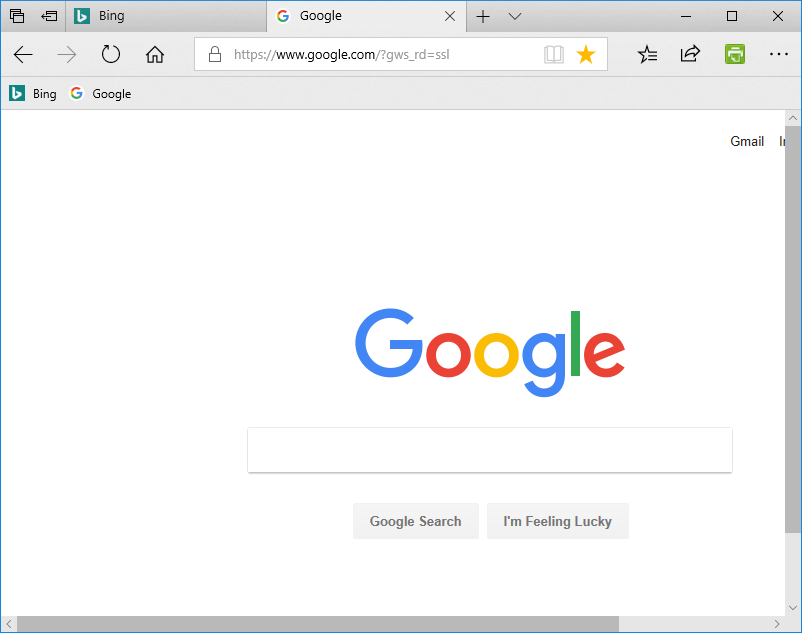Open Bing from the favorites bar

click(x=33, y=94)
